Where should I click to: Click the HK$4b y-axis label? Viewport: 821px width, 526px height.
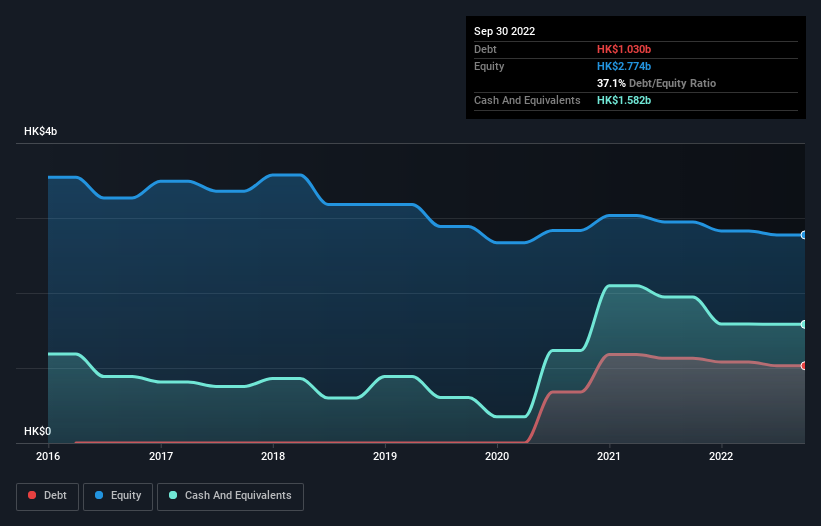tap(40, 131)
